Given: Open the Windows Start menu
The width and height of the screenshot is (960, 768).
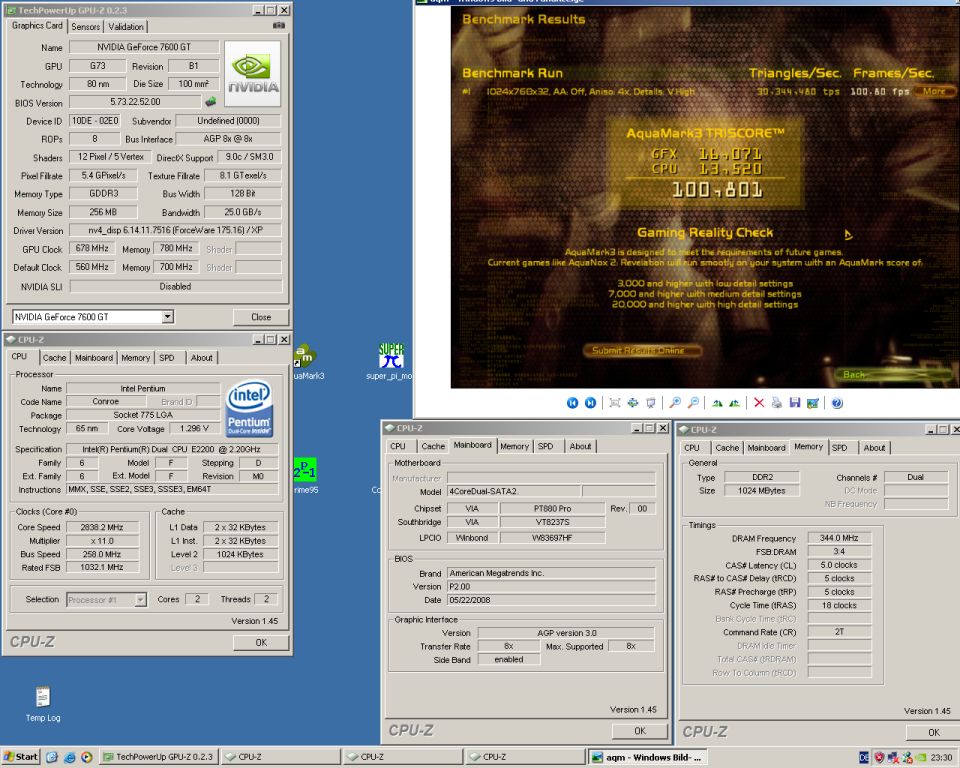Looking at the screenshot, I should [x=21, y=757].
